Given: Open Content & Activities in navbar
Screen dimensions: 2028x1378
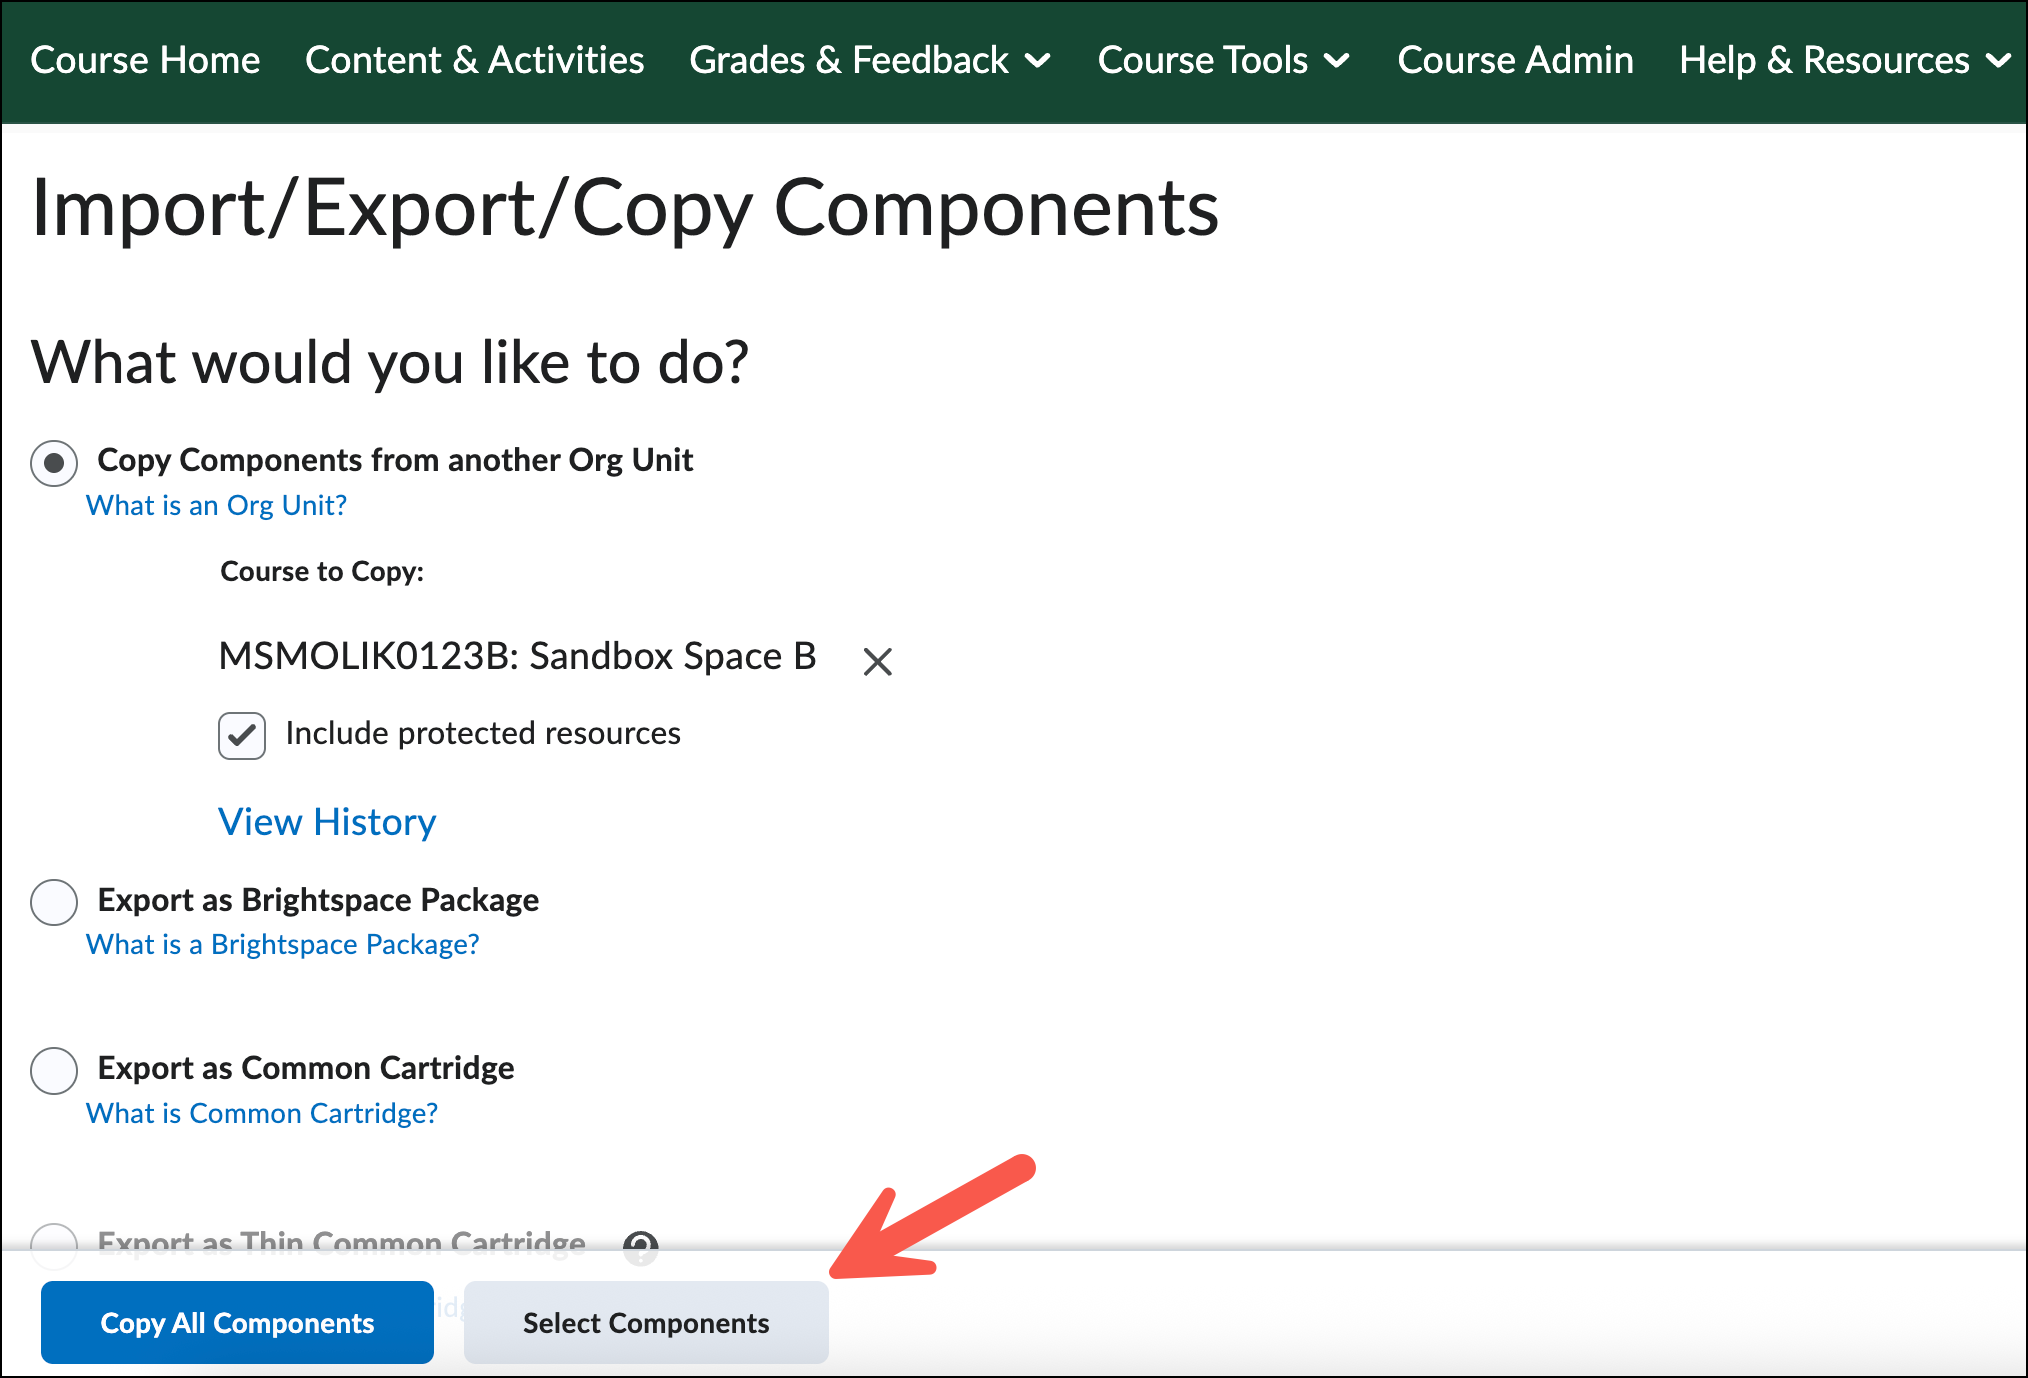Looking at the screenshot, I should tap(474, 60).
